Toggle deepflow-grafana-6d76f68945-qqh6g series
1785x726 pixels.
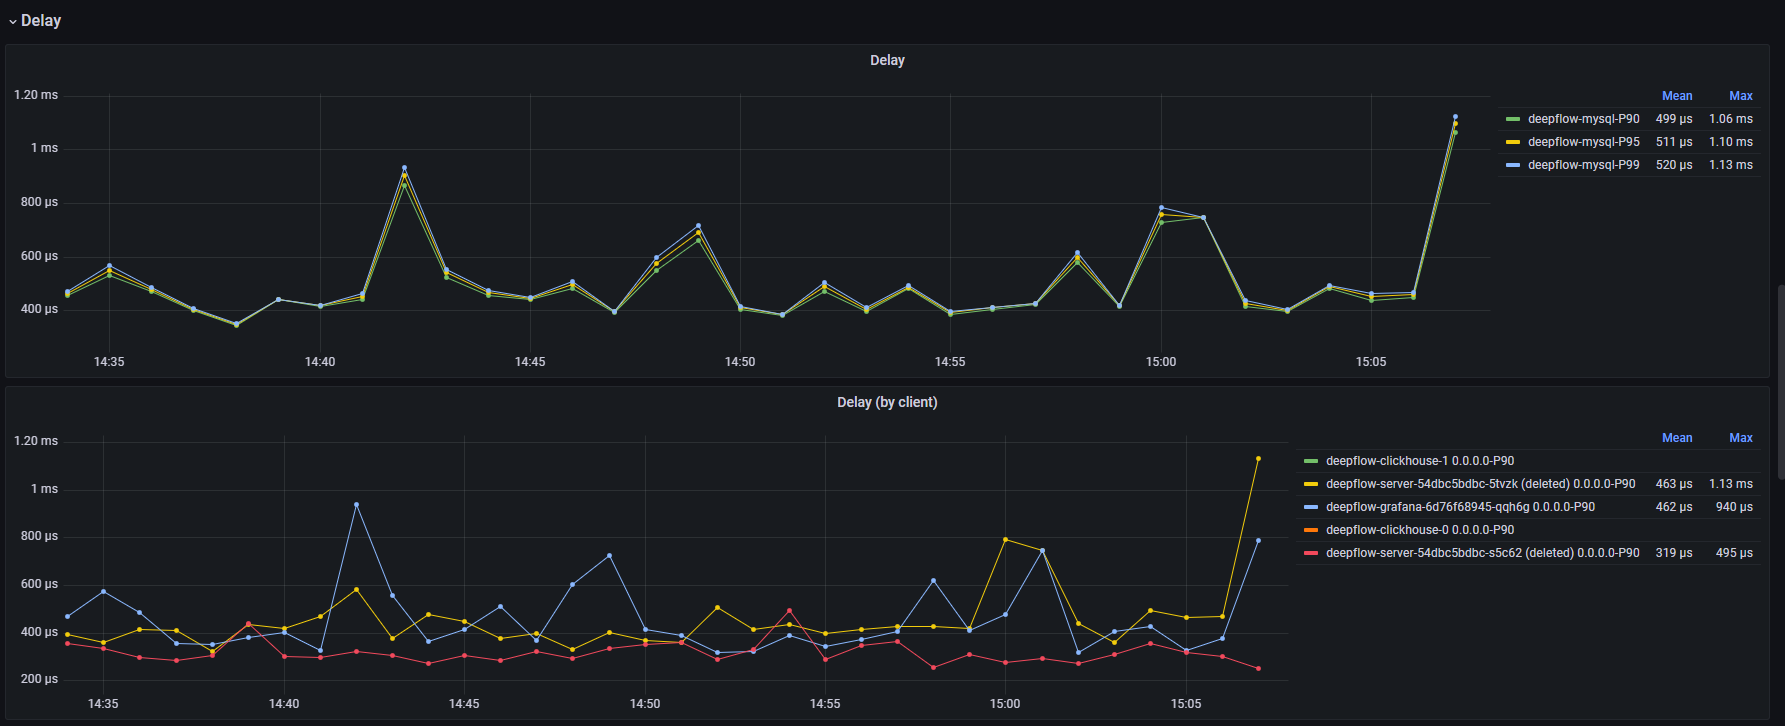tap(1460, 507)
